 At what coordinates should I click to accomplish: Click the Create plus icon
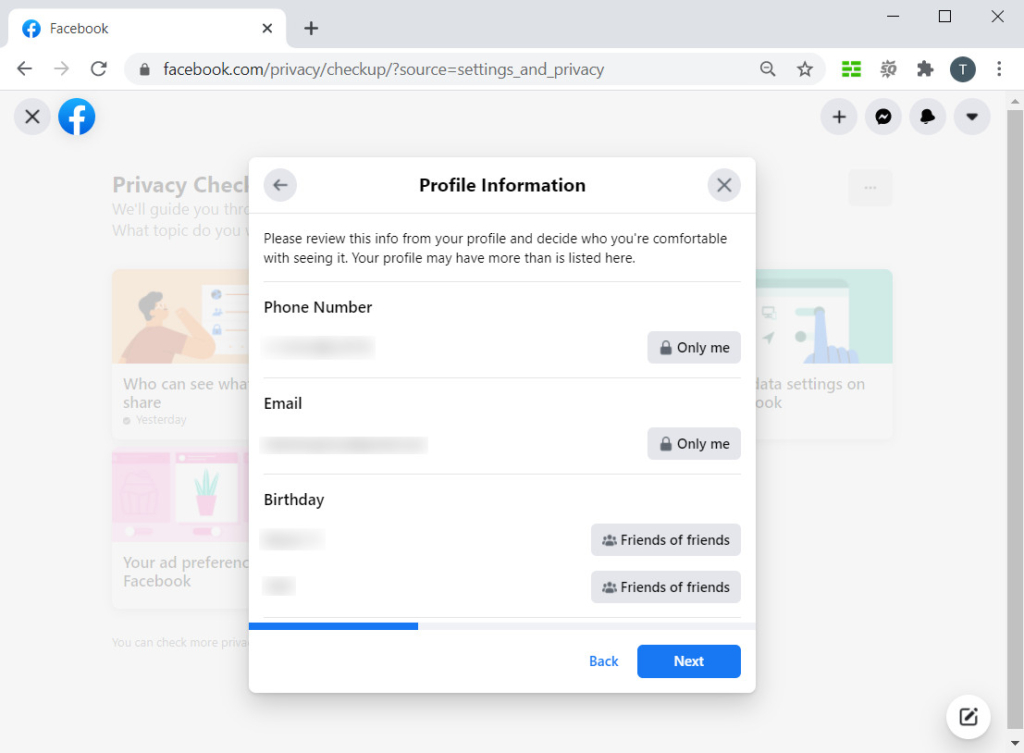[839, 117]
